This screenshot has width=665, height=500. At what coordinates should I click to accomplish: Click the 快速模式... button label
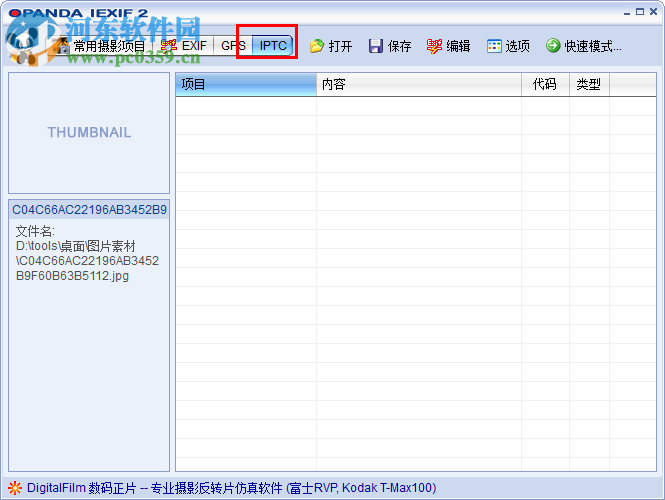[592, 46]
